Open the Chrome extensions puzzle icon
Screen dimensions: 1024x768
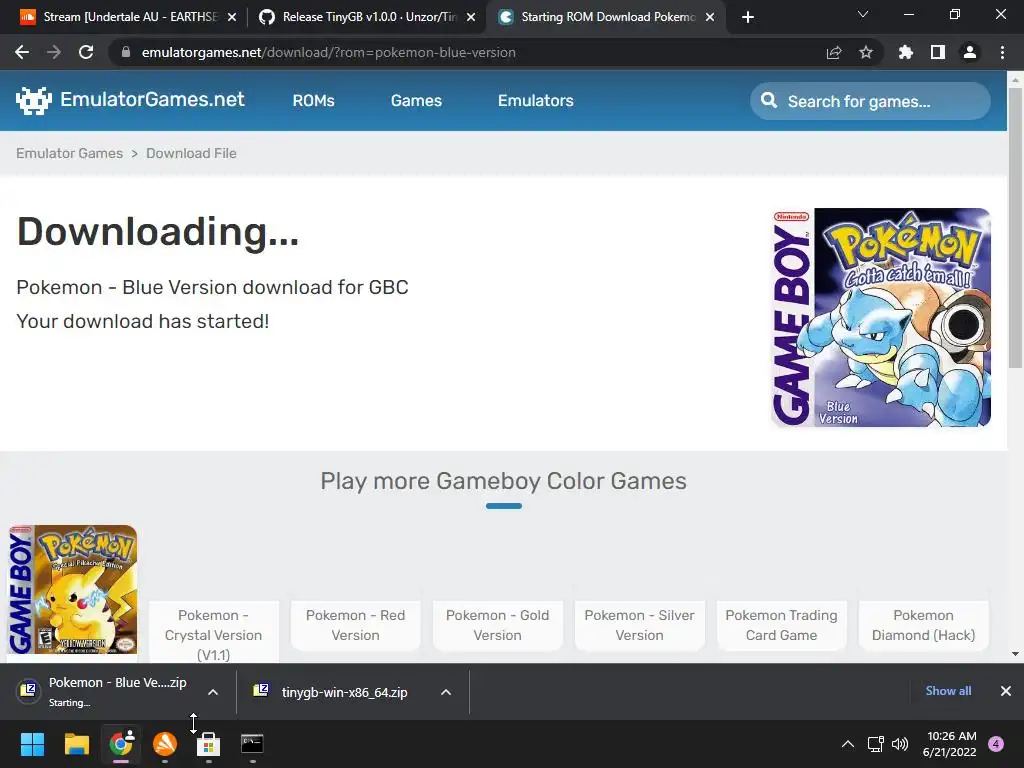tap(905, 52)
